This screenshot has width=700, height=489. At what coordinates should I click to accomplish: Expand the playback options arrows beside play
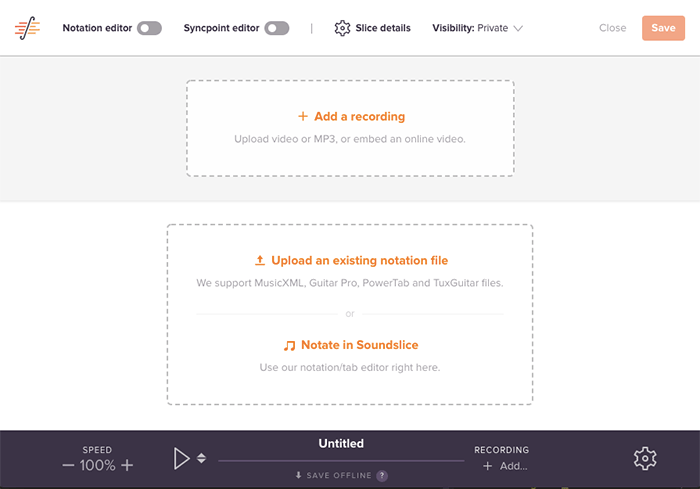pos(201,458)
